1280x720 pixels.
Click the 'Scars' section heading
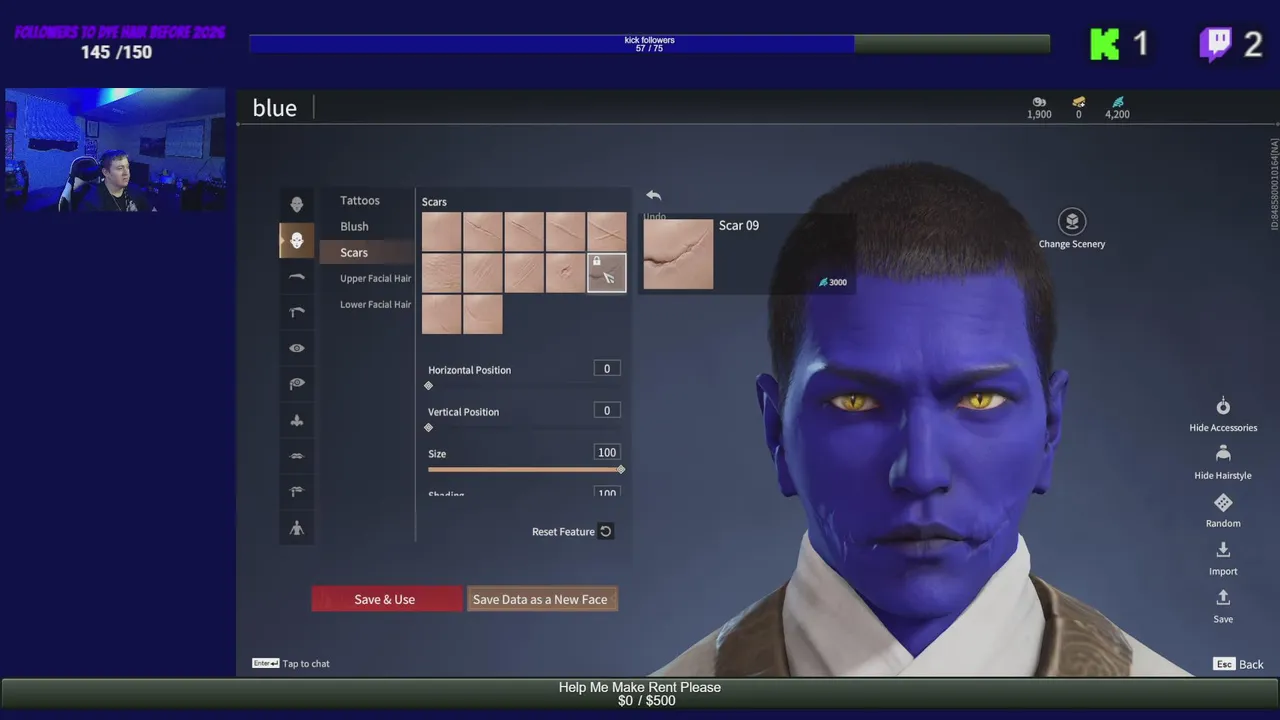434,202
